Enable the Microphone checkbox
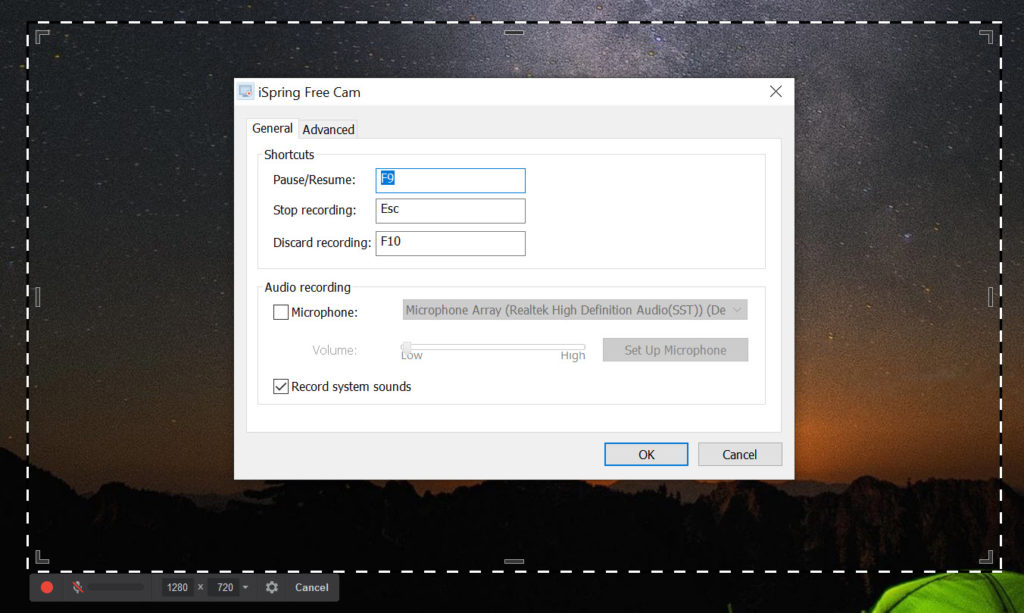 [281, 312]
